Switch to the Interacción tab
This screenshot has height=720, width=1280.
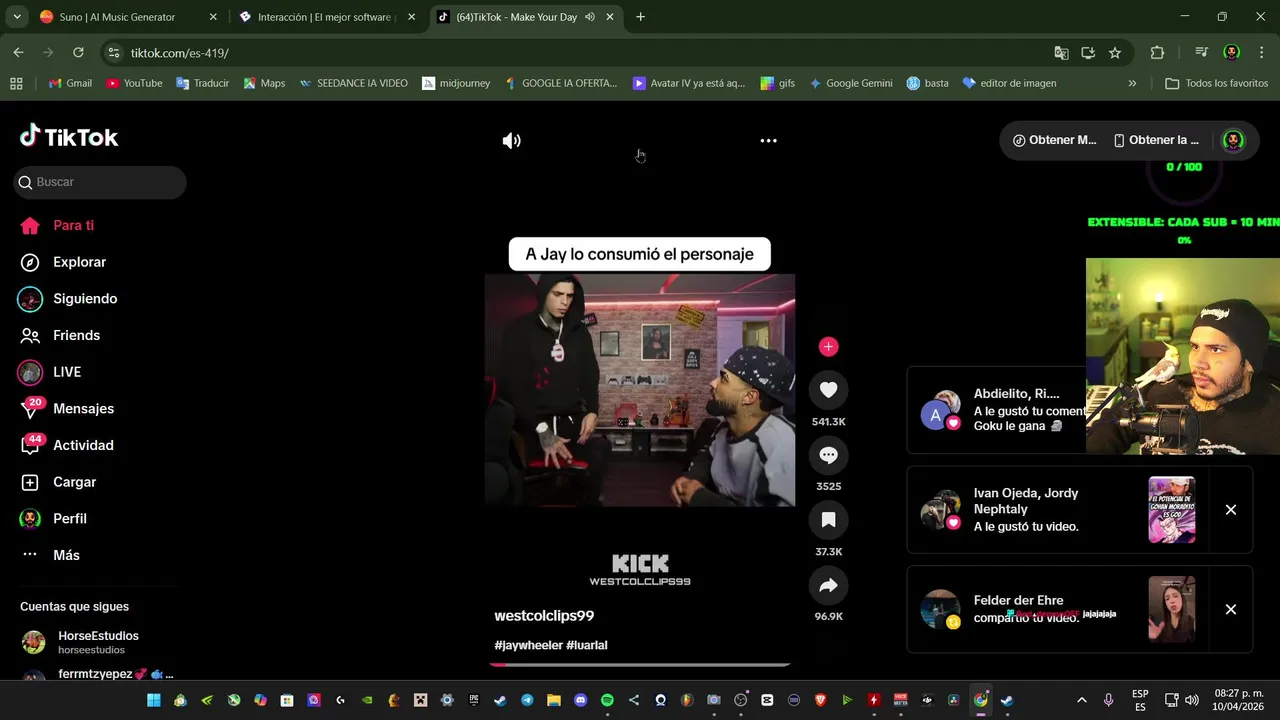tap(326, 17)
